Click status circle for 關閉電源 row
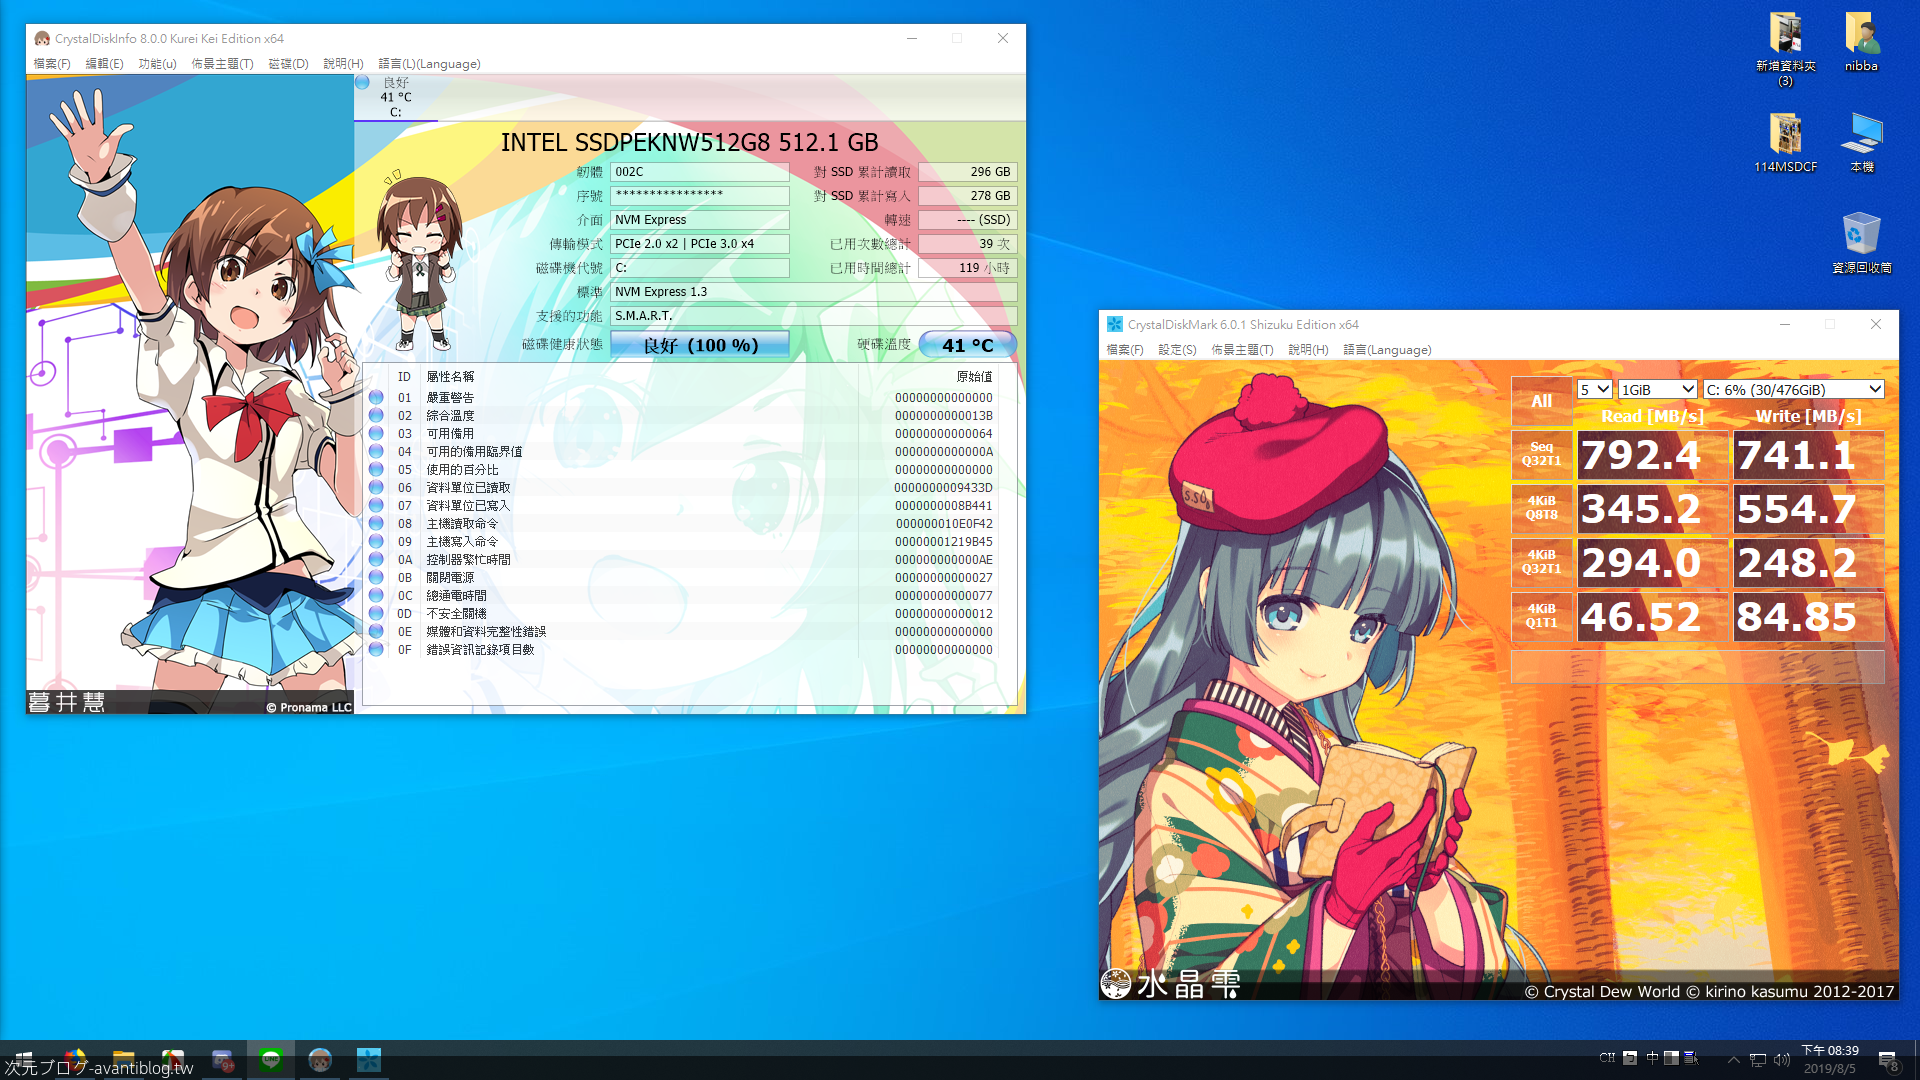 (376, 577)
